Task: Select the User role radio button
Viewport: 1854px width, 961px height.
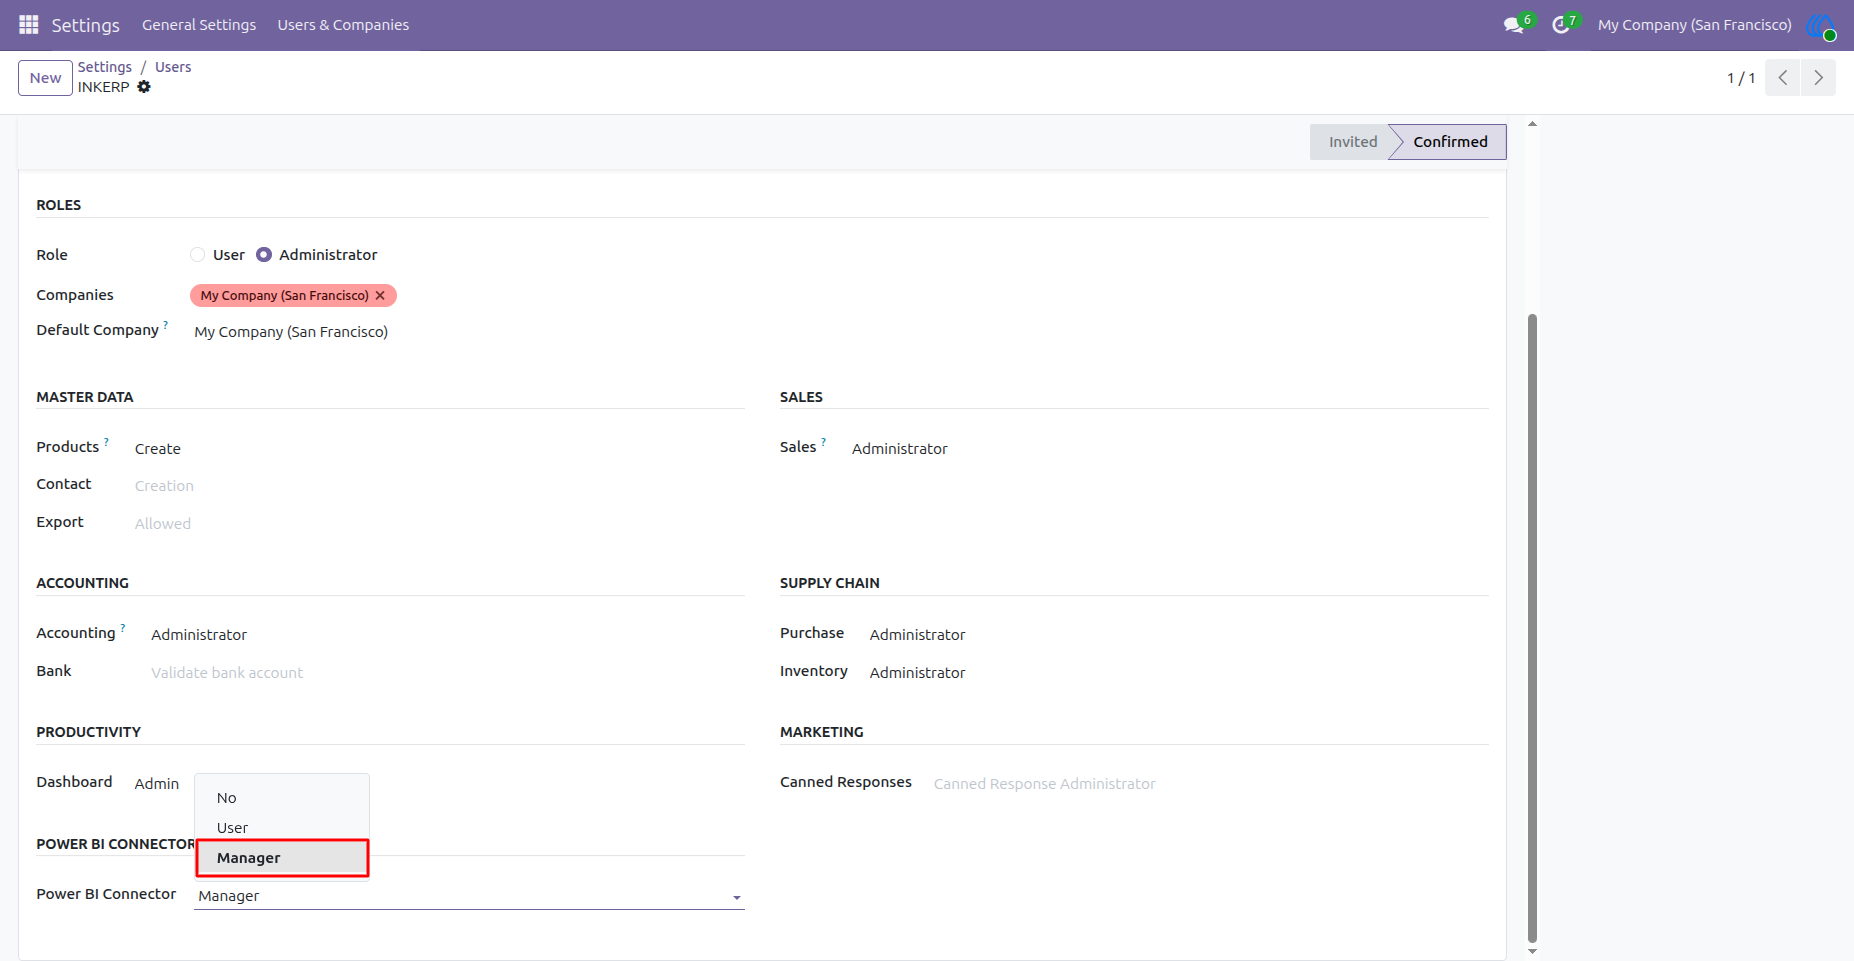Action: [198, 255]
